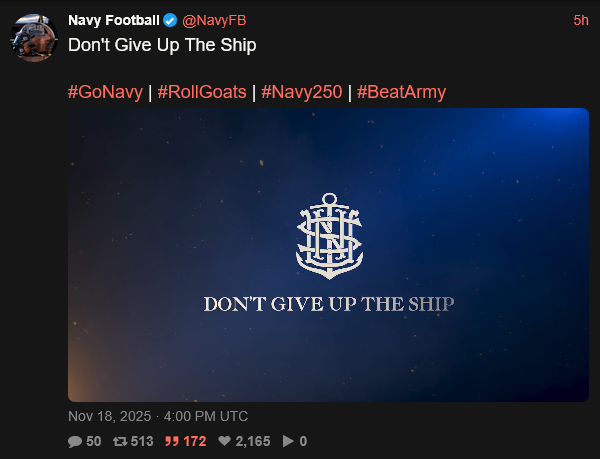The height and width of the screenshot is (459, 600).
Task: Click the anchor monogram logo in the image
Action: pyautogui.click(x=329, y=236)
